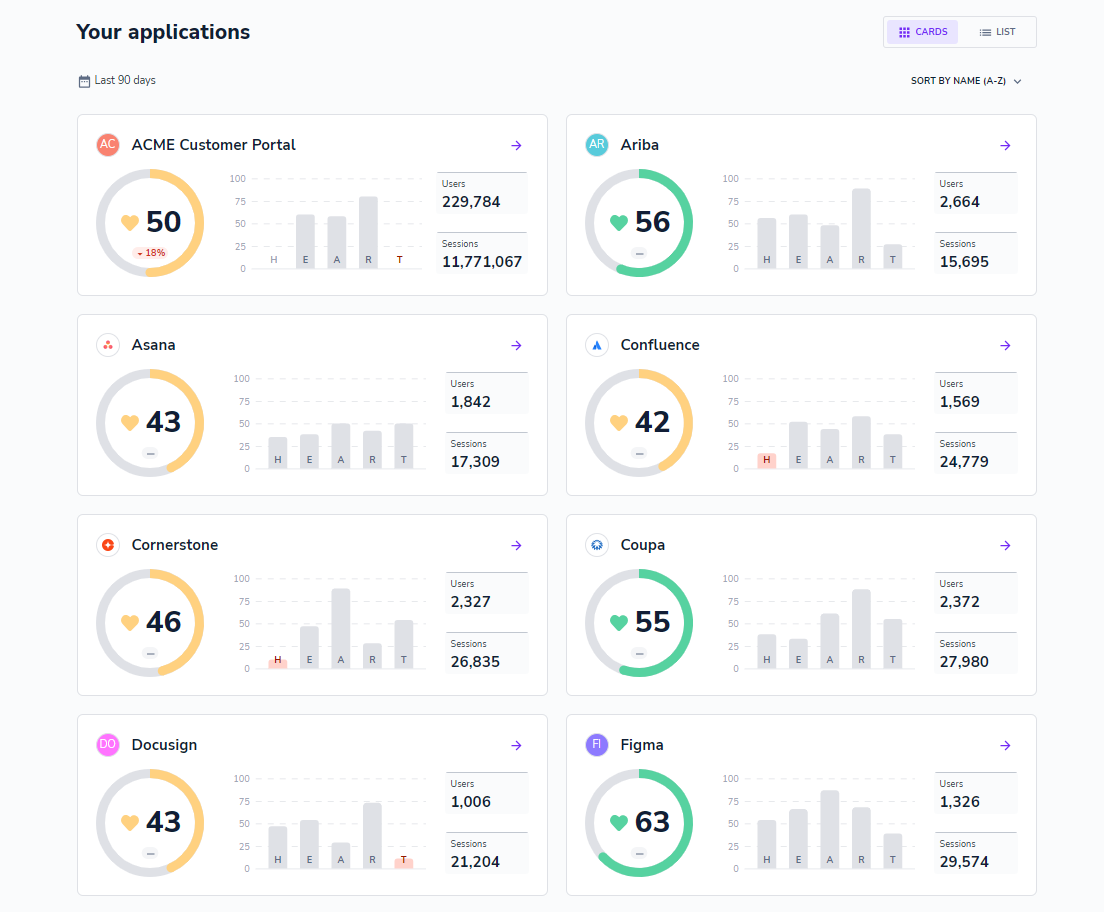Click the red H bar in Confluence chart
The width and height of the screenshot is (1104, 912).
(x=766, y=461)
